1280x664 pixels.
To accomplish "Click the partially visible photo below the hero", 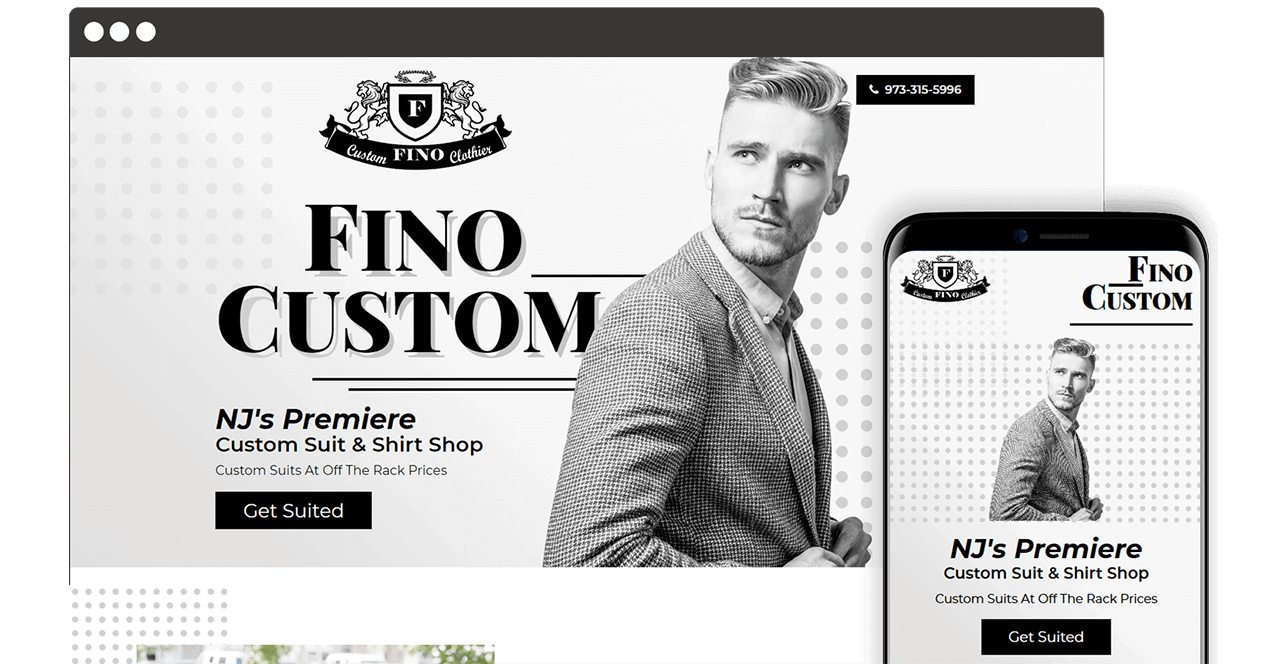I will point(316,654).
